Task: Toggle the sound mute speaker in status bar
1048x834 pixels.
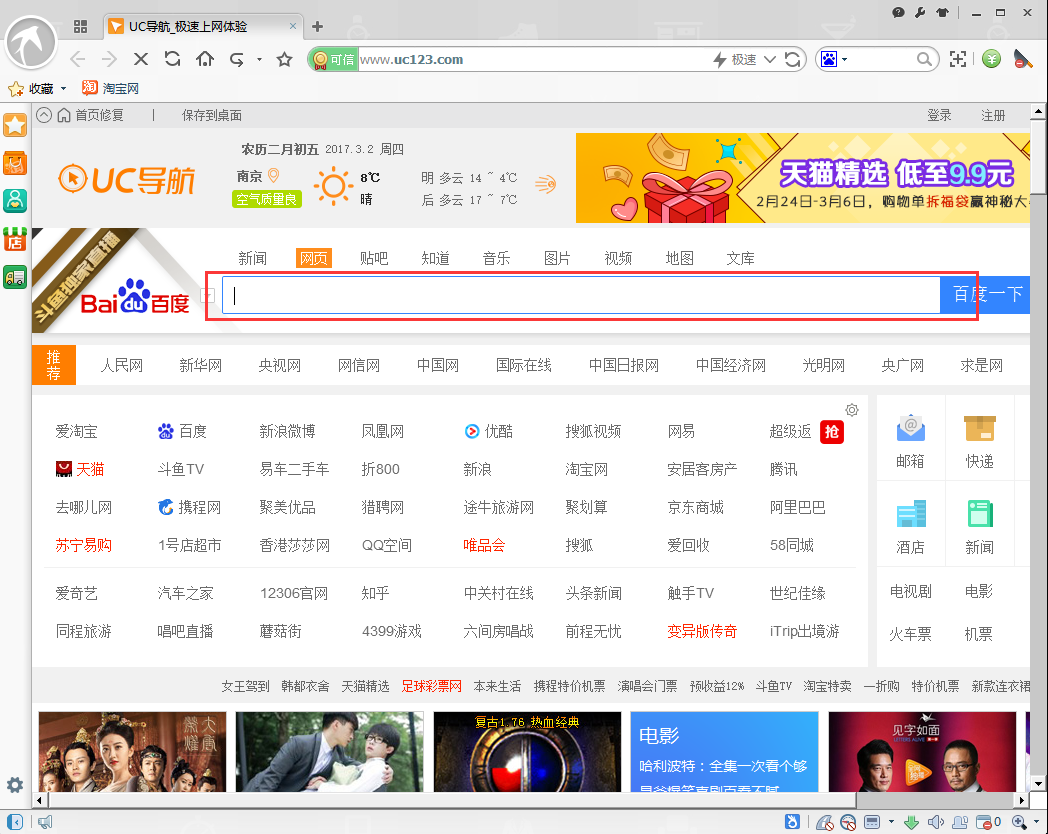Action: (x=935, y=822)
